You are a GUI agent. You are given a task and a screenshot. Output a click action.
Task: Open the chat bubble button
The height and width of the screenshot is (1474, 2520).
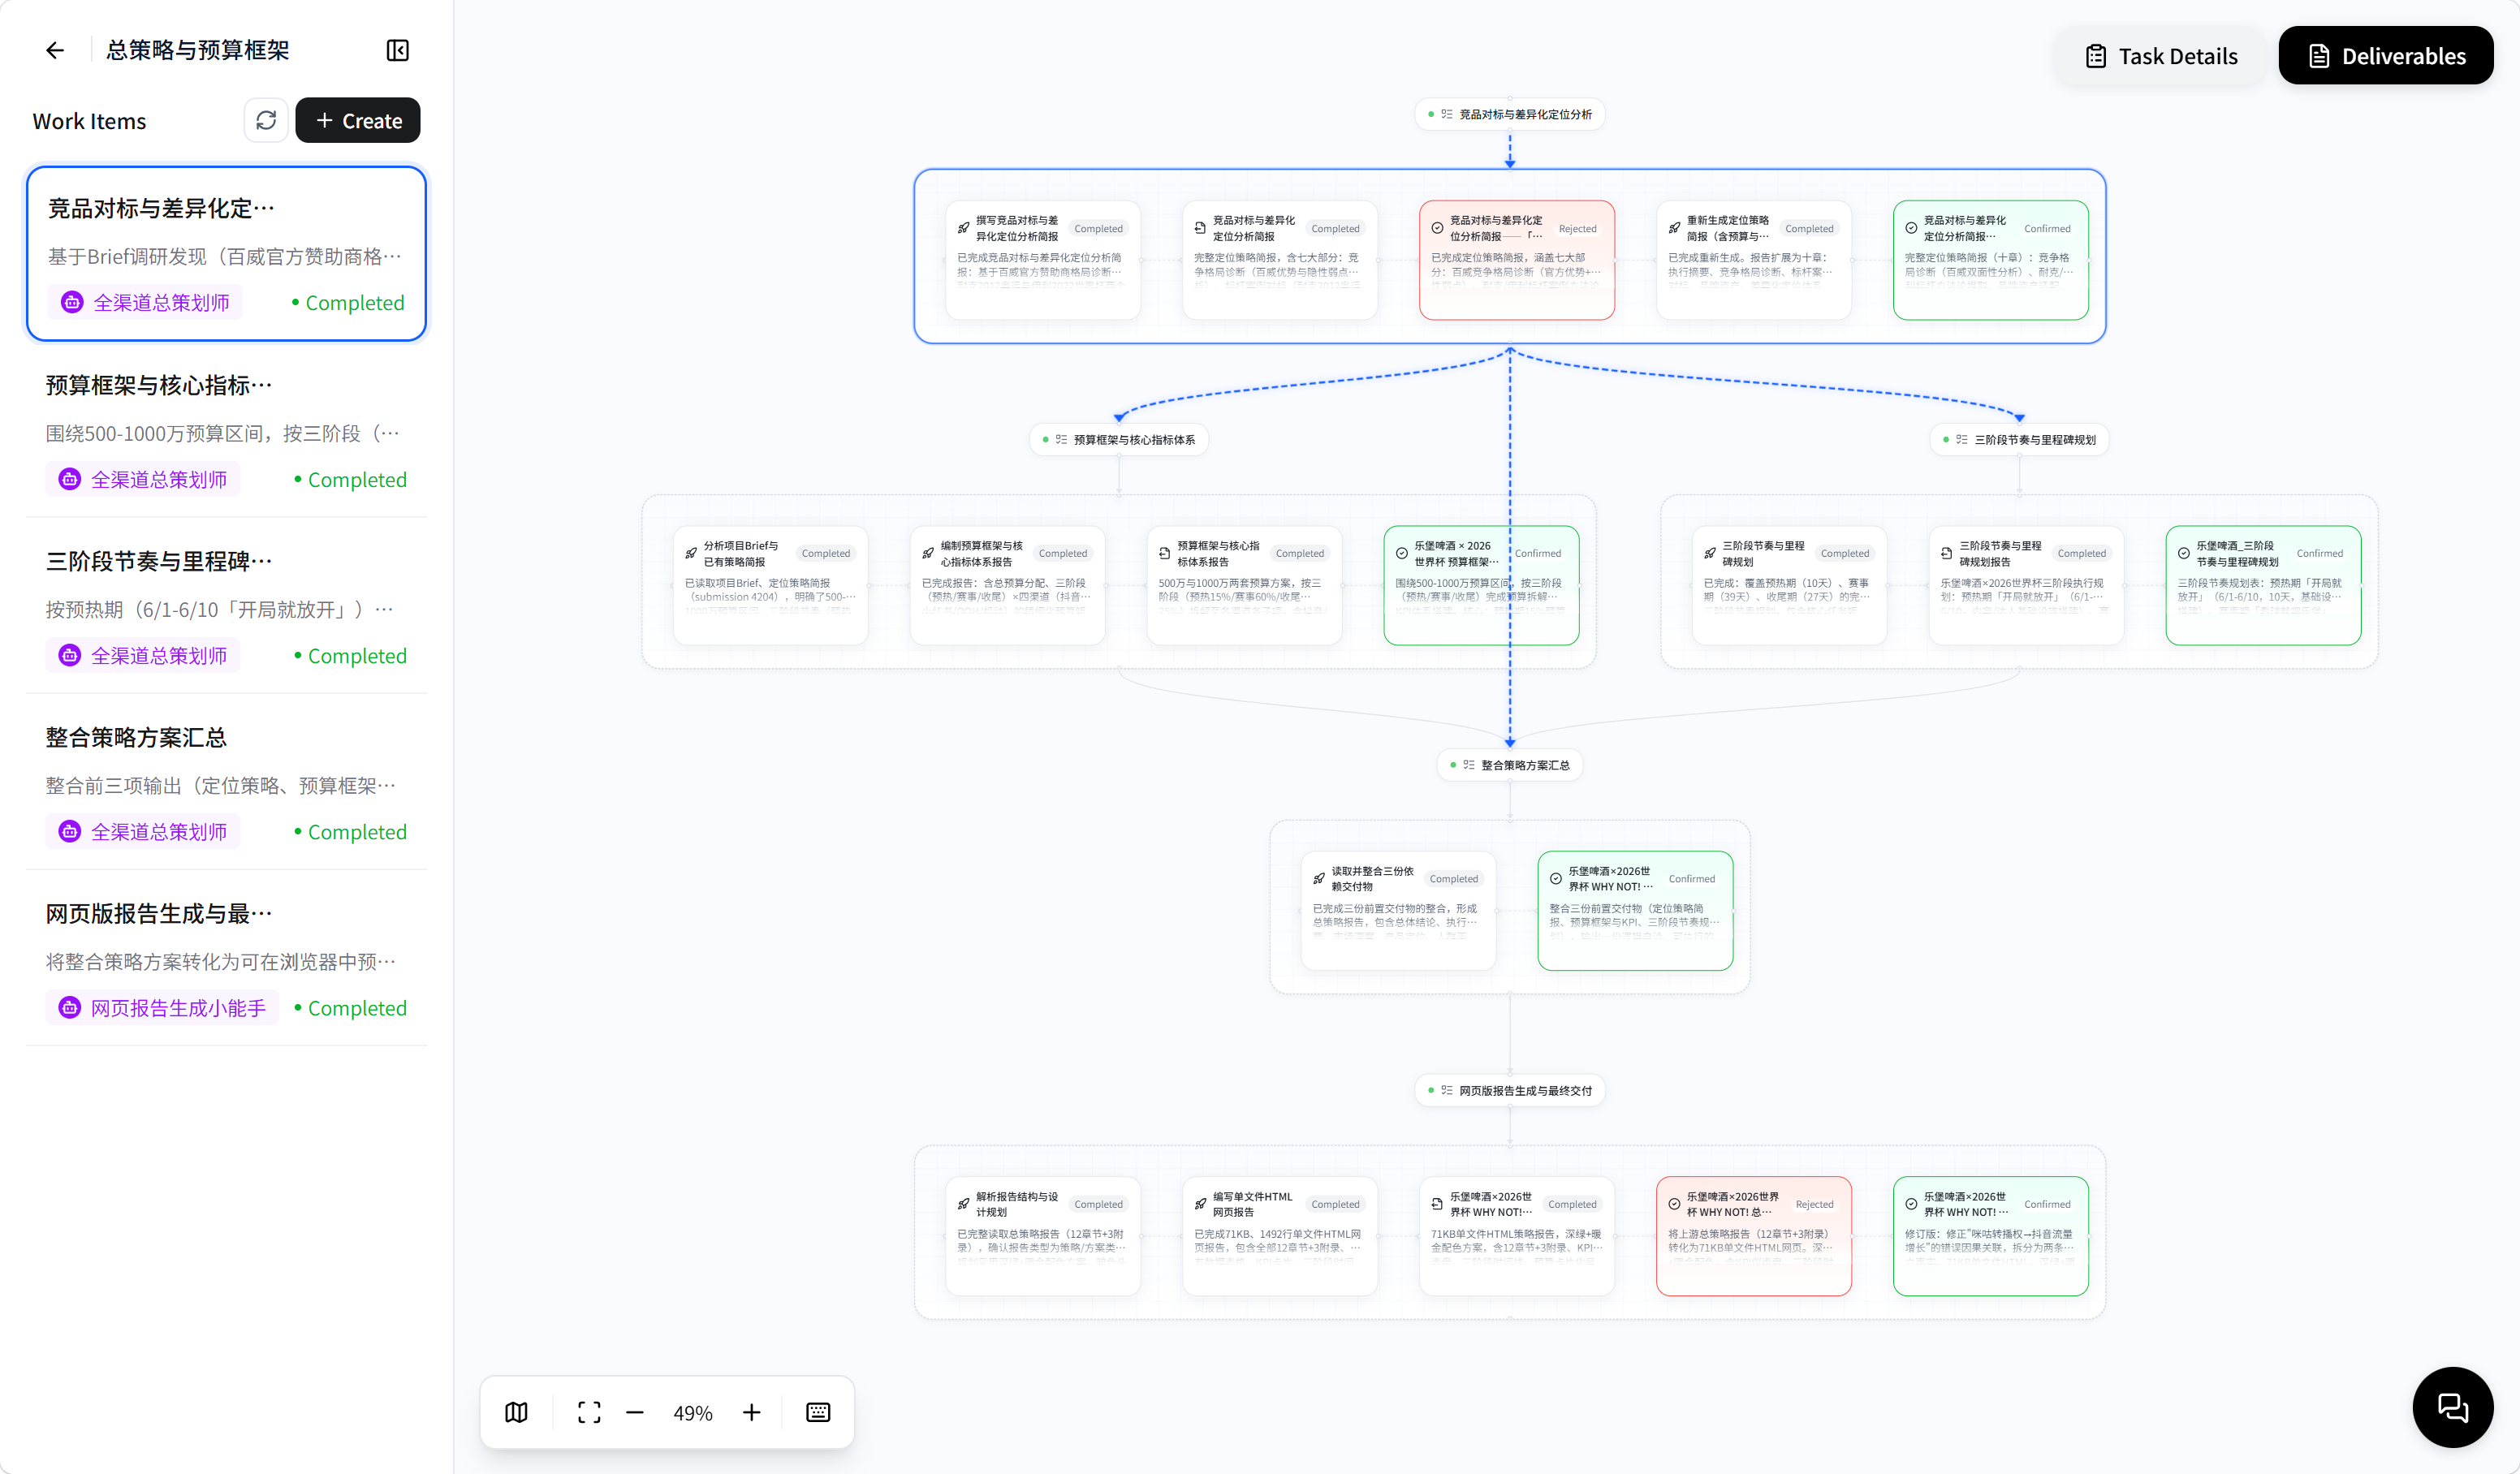(2452, 1407)
